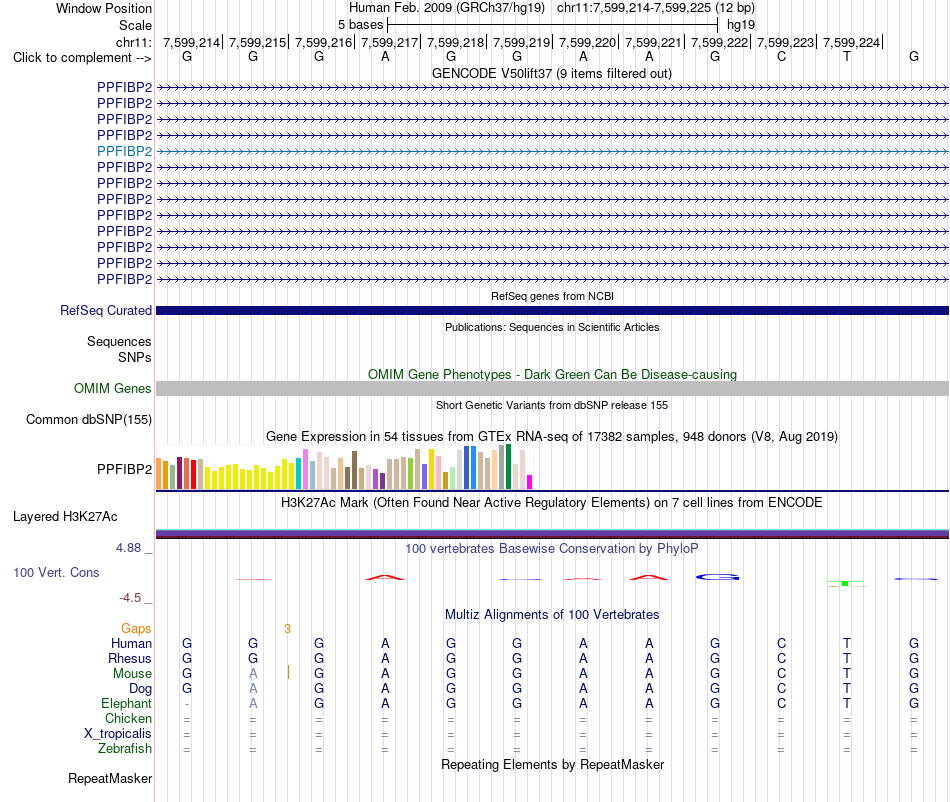
Task: Click the "Sequences" track label
Action: (119, 342)
